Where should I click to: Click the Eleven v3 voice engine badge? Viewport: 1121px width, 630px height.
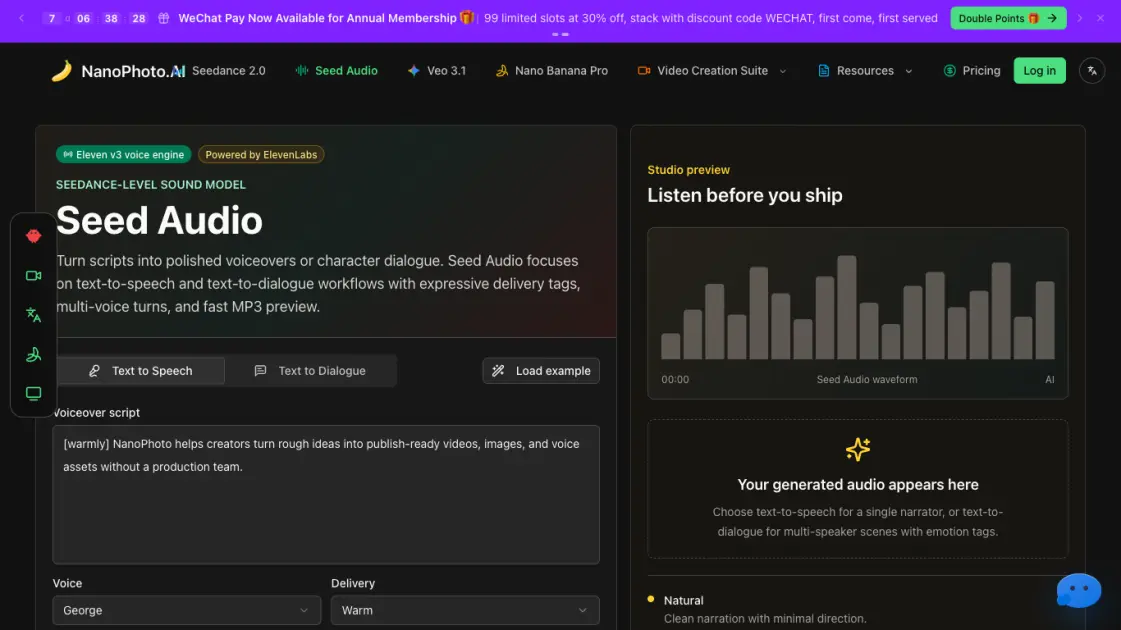pos(124,154)
